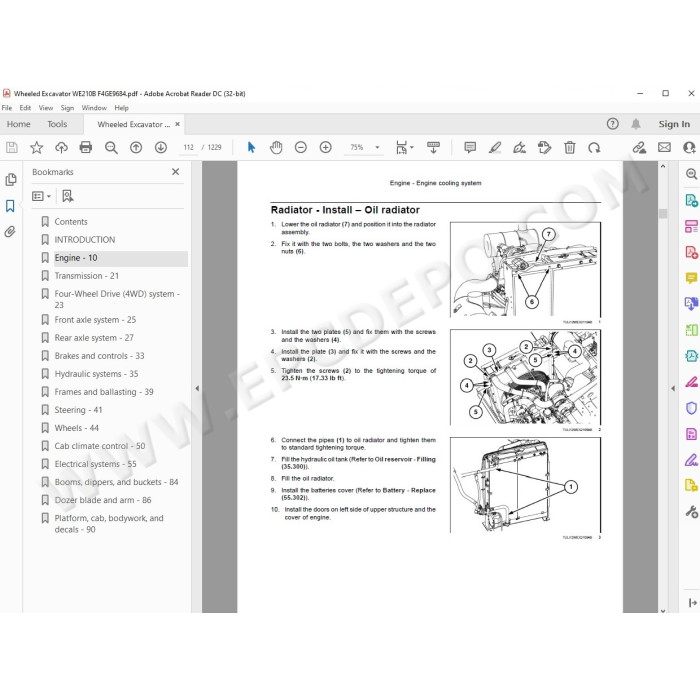The height and width of the screenshot is (700, 700).
Task: Open the Edit menu
Action: pos(25,108)
